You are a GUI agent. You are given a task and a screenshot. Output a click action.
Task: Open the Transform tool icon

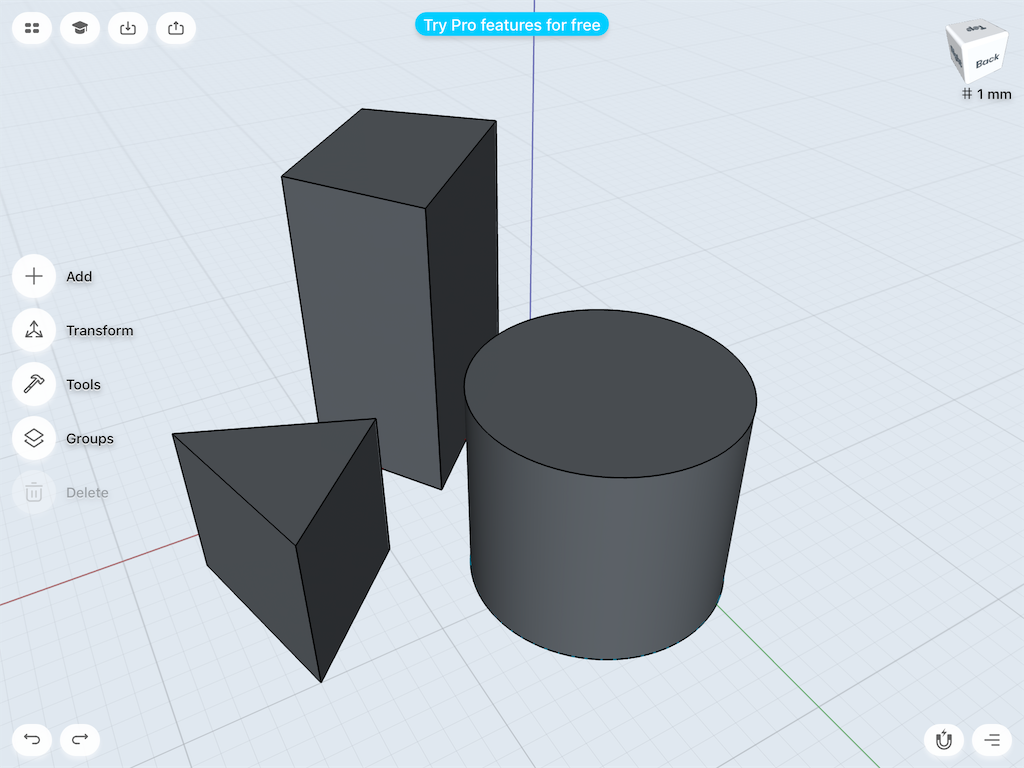click(34, 330)
